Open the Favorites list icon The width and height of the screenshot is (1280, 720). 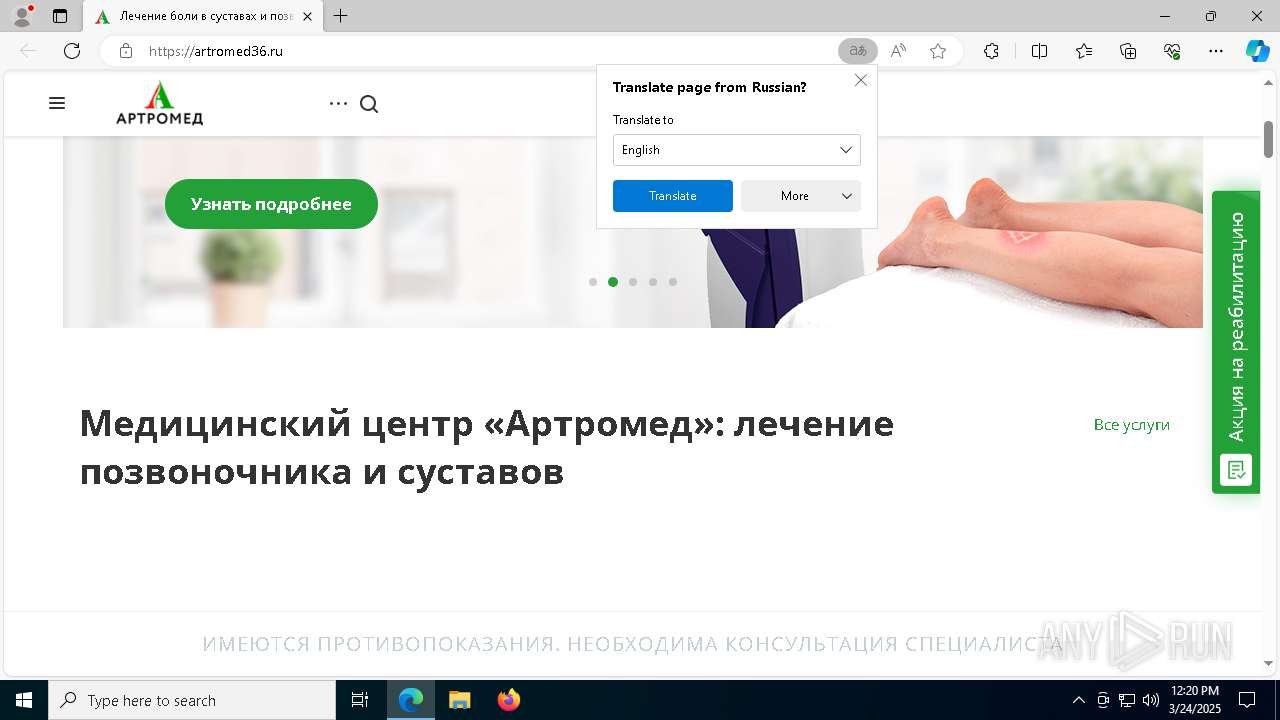pos(1084,51)
